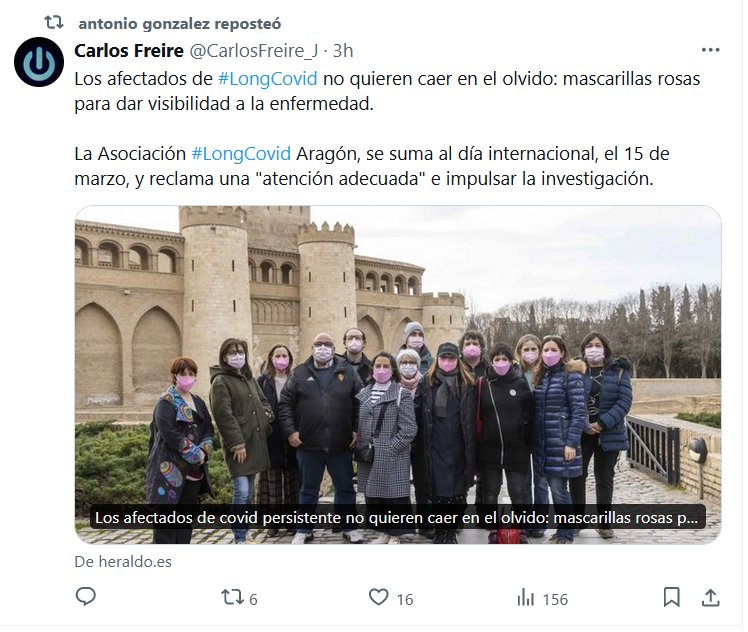Open @CarlosFreire_J handle link
This screenshot has width=748, height=632.
(x=254, y=51)
